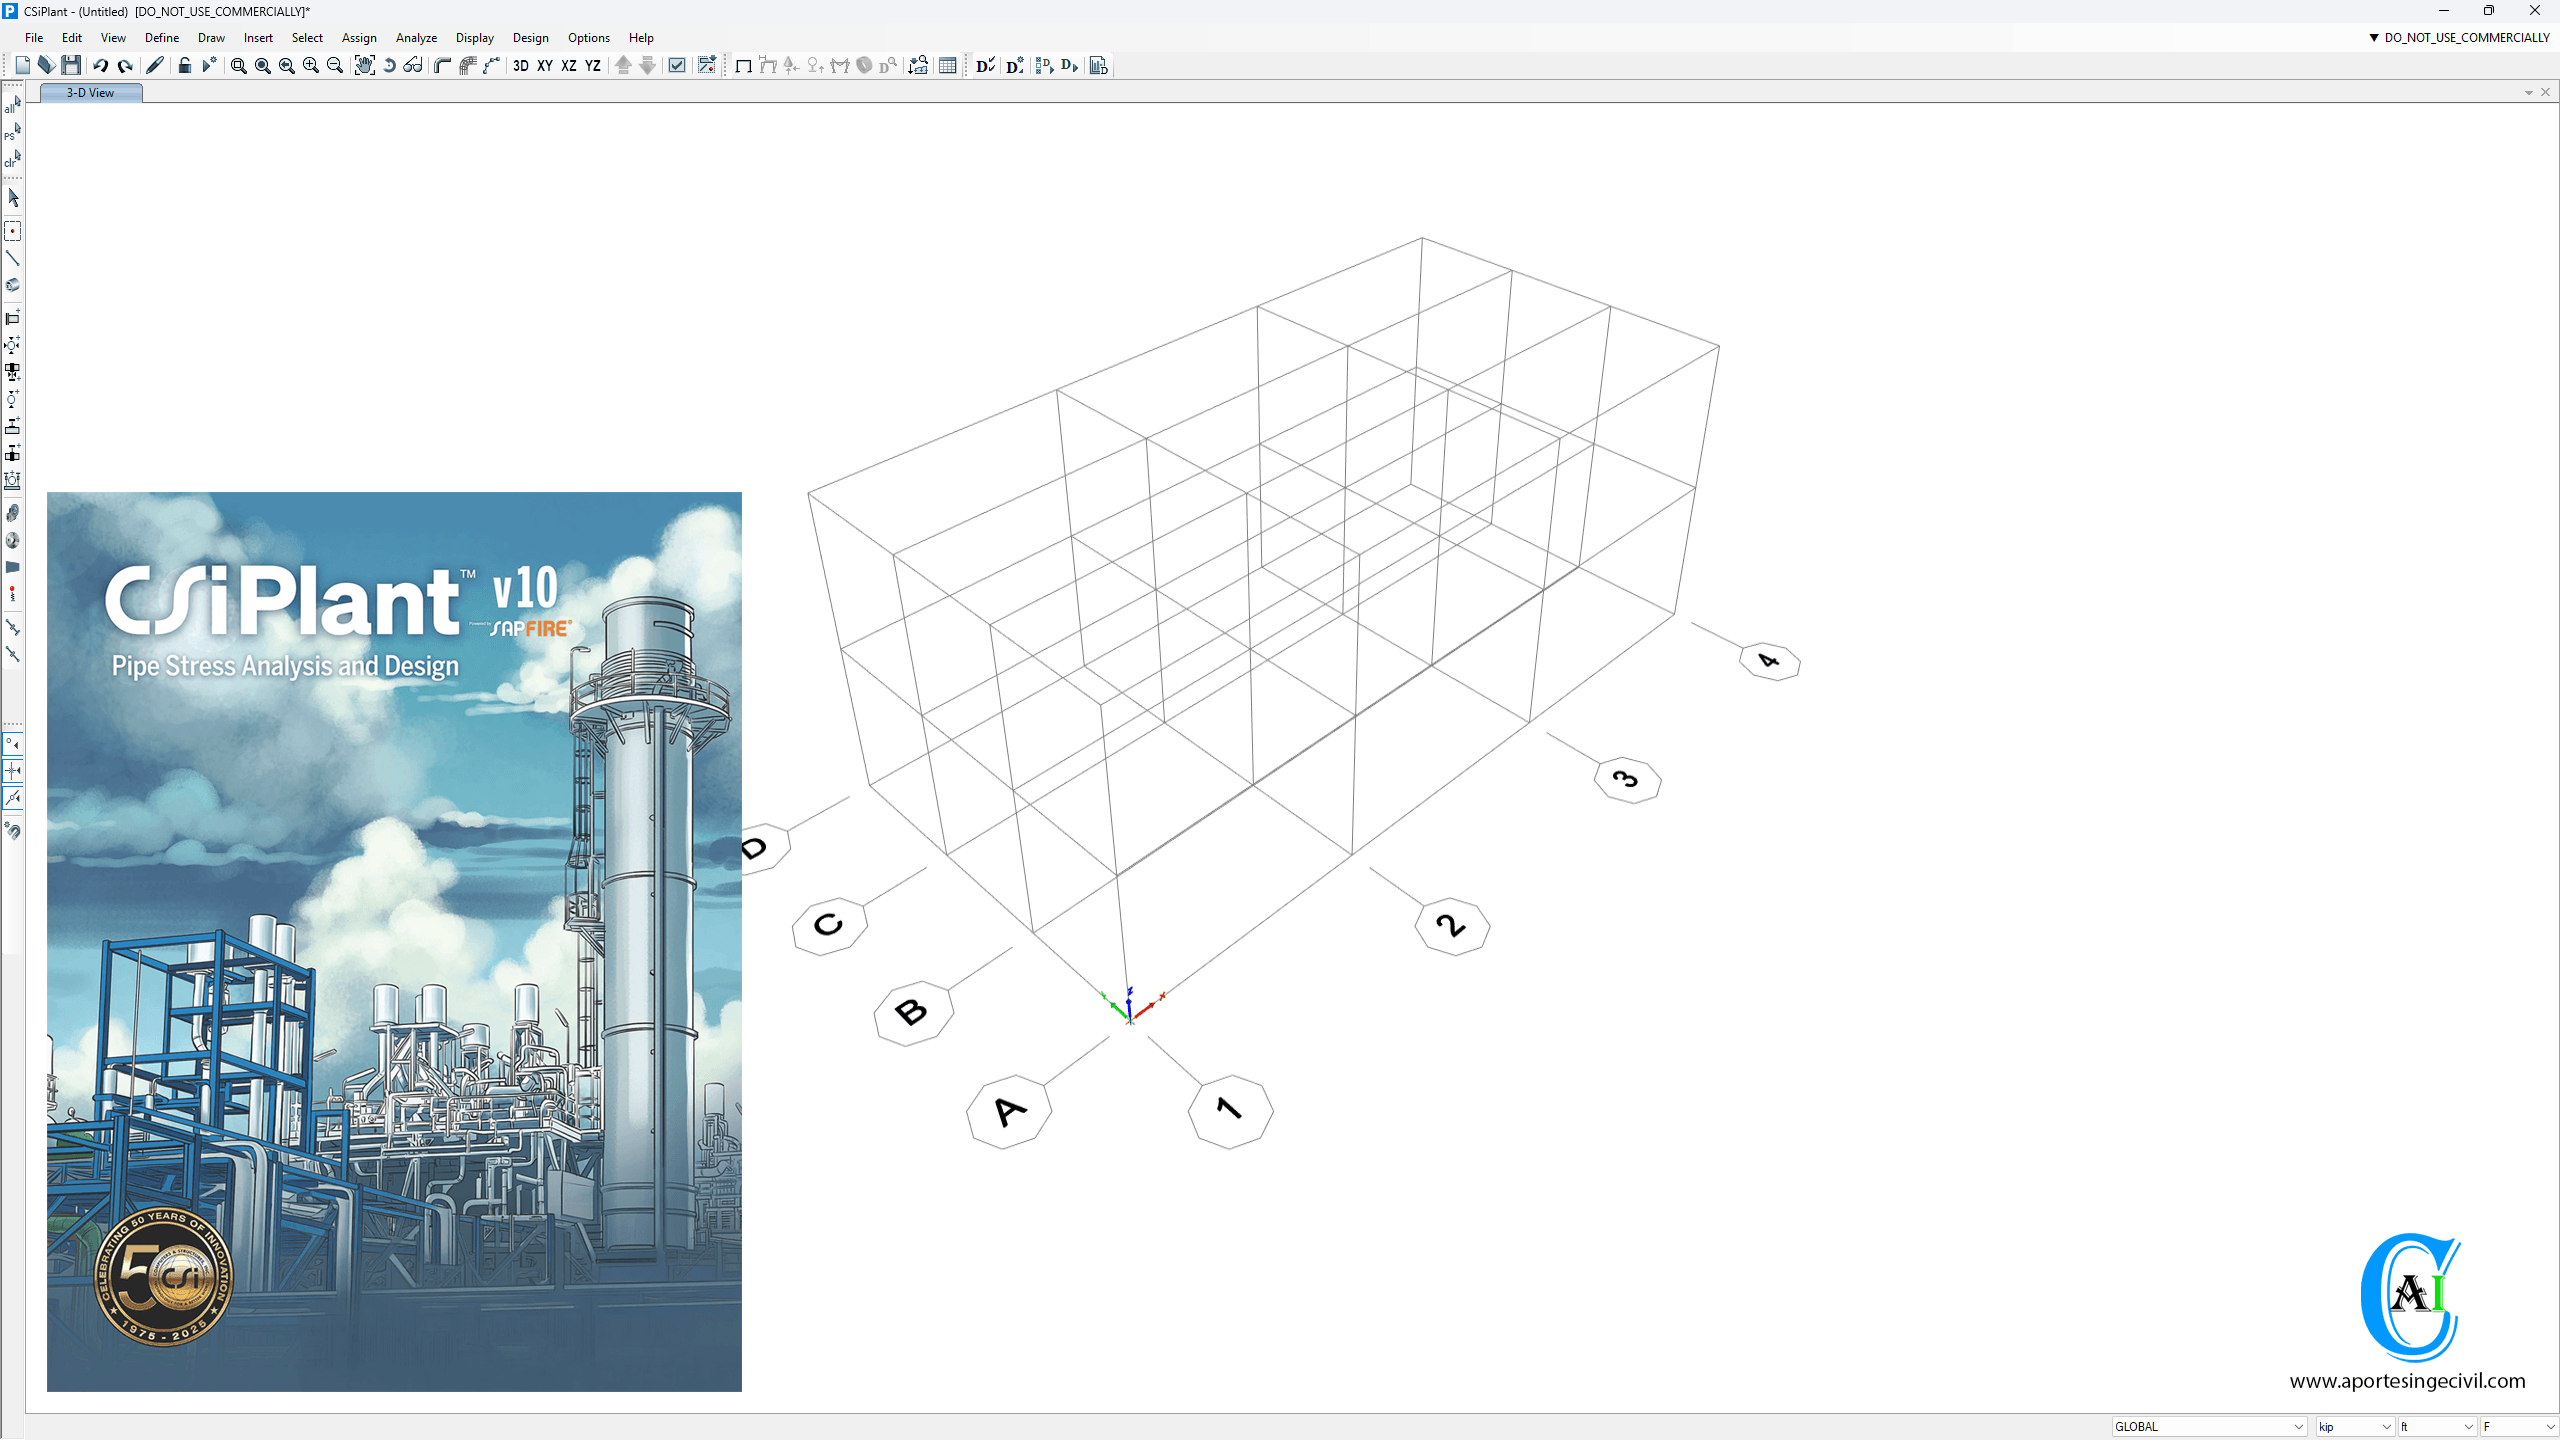Click the grid bubble labeled B
Screen dimensions: 2560x1440
[x=912, y=1013]
